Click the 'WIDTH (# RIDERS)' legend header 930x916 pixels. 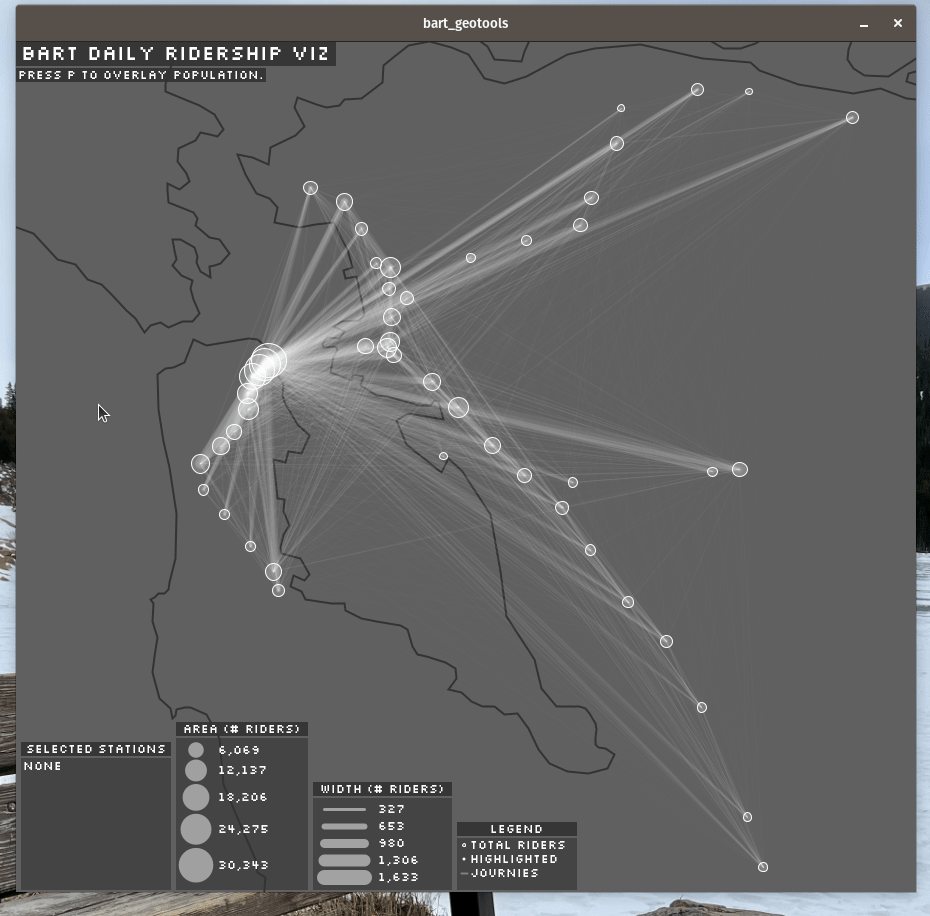[x=383, y=789]
